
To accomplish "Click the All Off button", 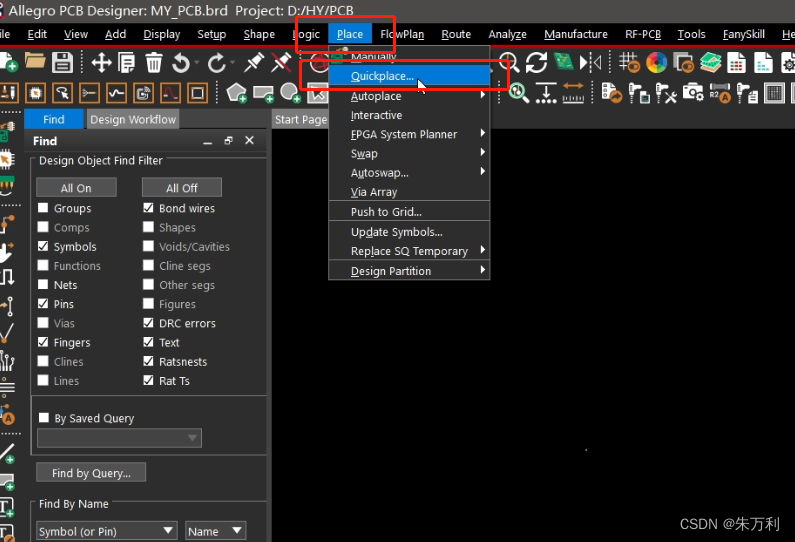I will point(182,188).
